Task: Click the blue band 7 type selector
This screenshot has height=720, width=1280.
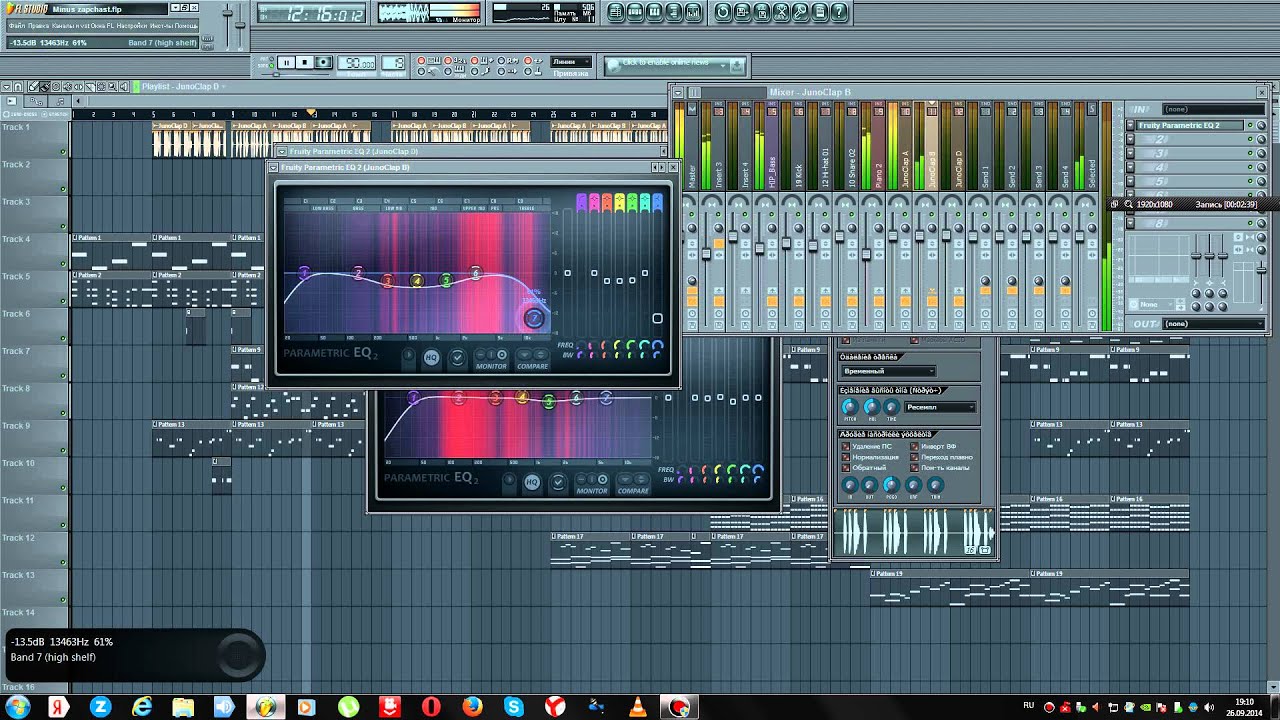Action: pos(657,203)
